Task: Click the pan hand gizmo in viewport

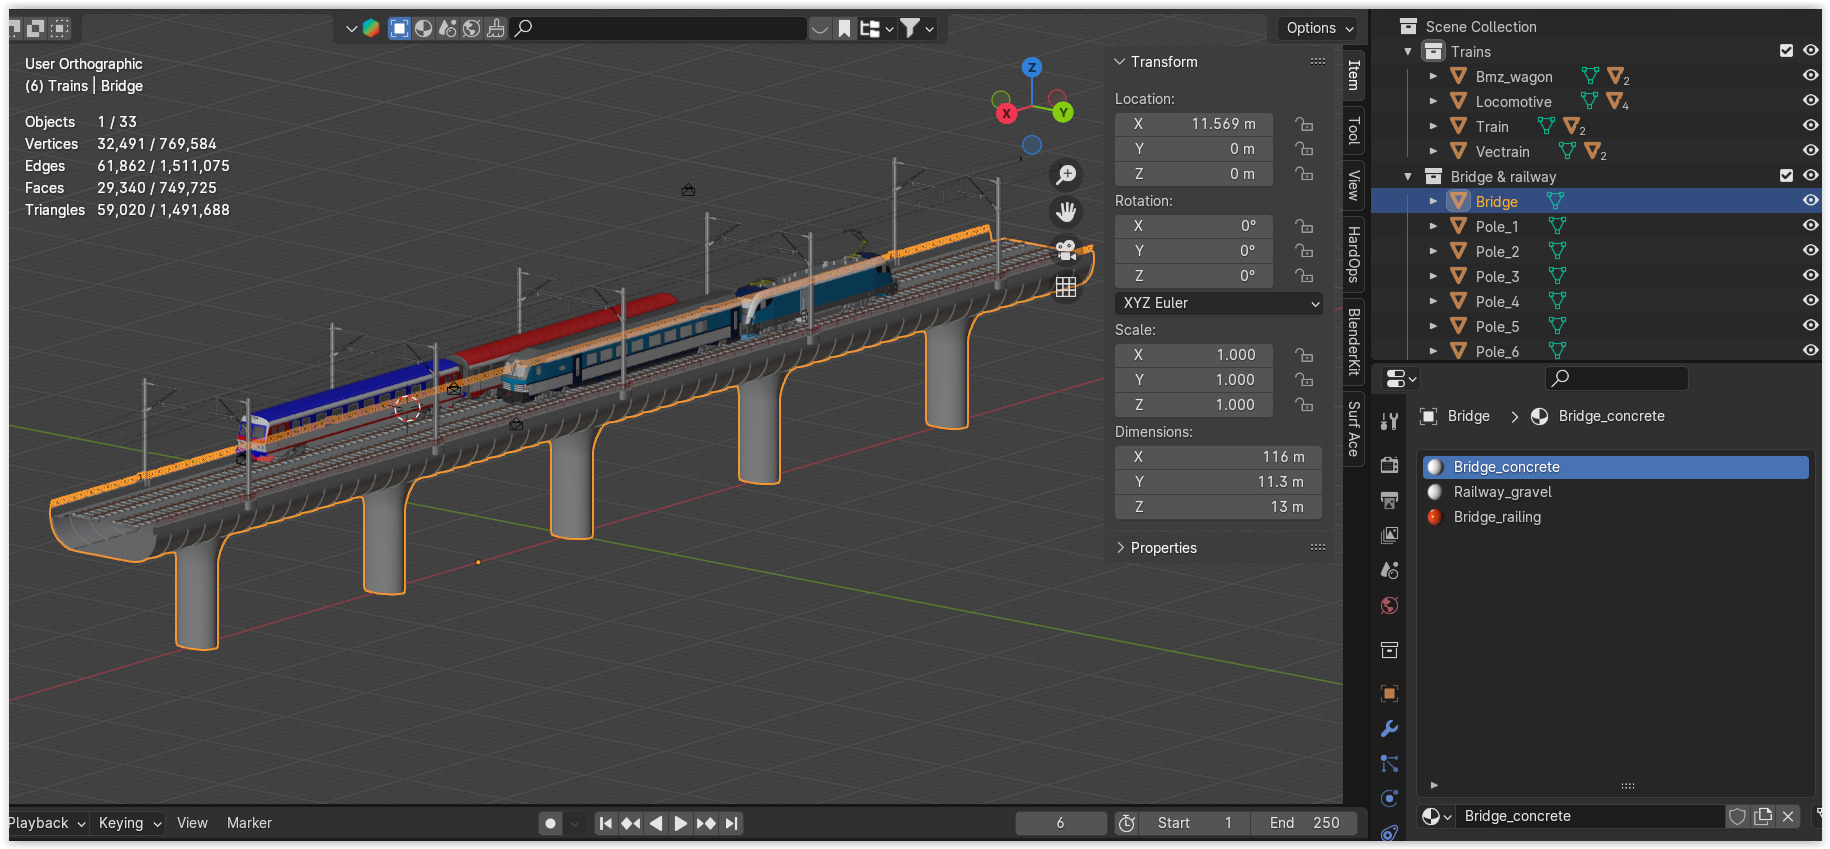Action: pyautogui.click(x=1067, y=212)
